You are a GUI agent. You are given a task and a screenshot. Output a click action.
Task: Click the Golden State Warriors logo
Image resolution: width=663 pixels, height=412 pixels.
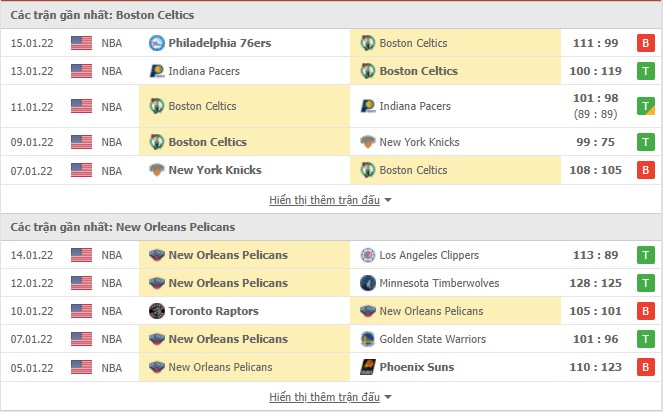(x=367, y=339)
